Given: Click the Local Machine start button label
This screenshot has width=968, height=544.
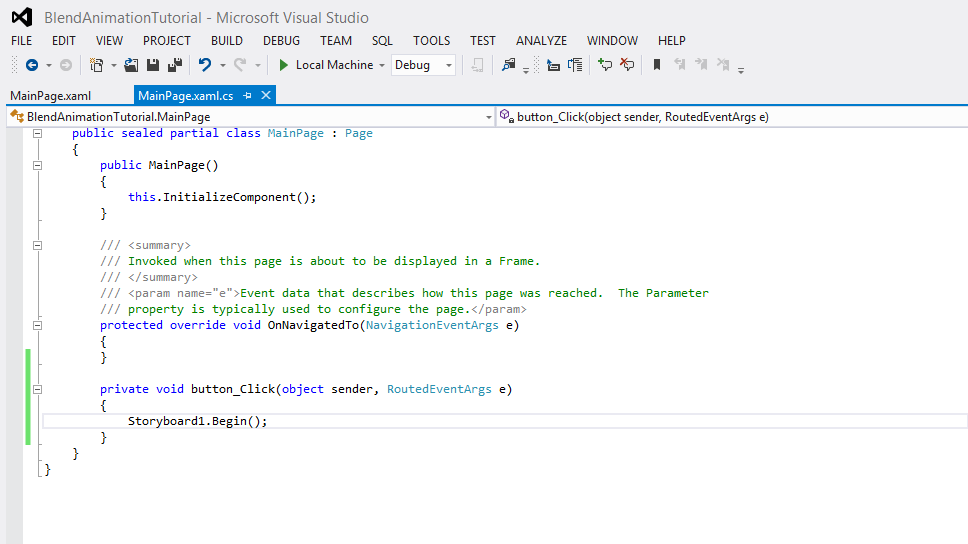Looking at the screenshot, I should [335, 65].
